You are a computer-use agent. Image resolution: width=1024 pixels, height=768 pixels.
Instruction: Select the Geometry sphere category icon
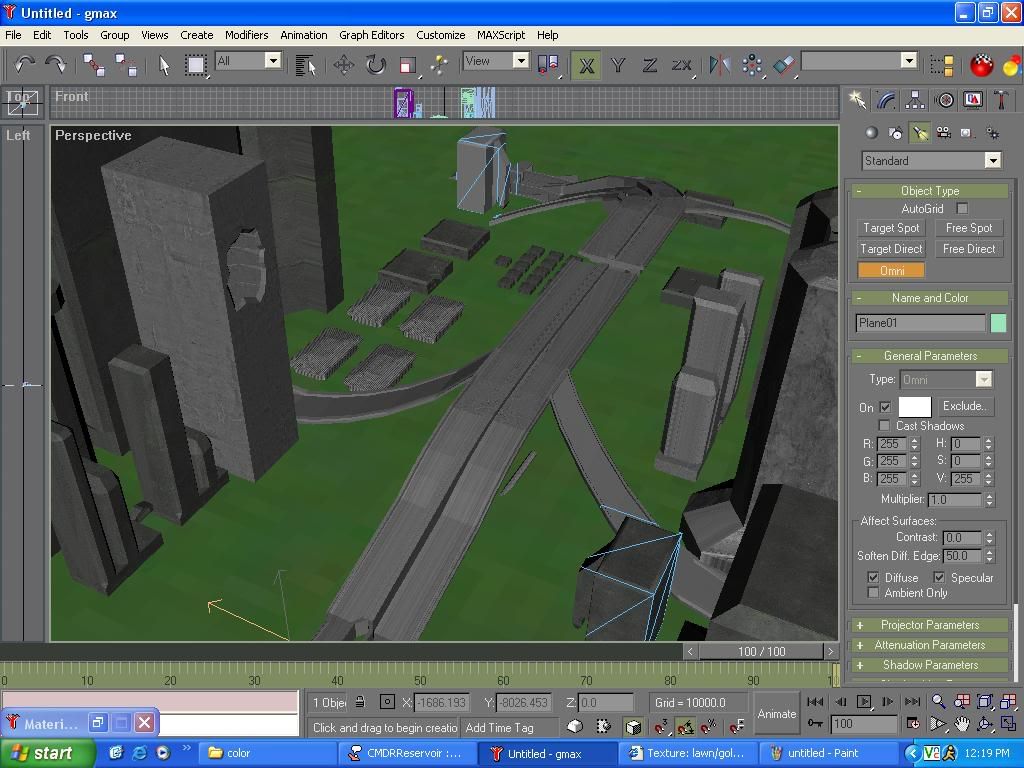click(x=871, y=133)
